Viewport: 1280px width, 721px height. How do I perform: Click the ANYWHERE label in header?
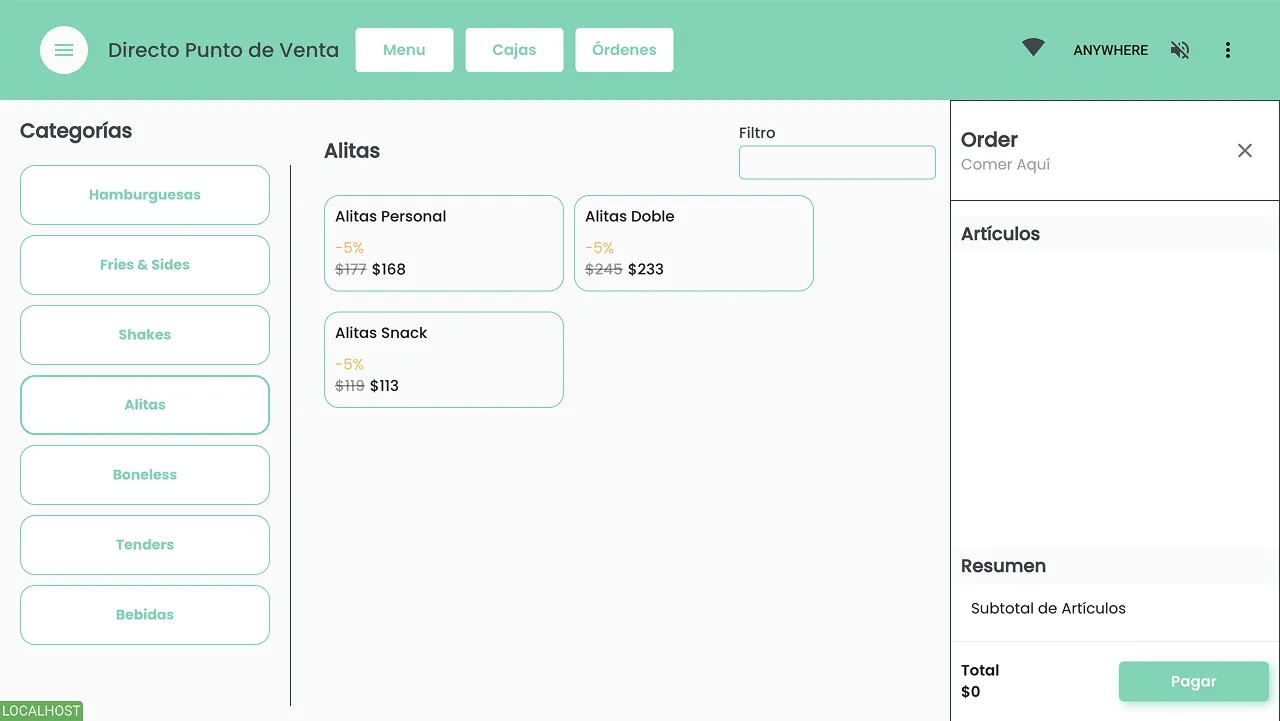coord(1111,50)
